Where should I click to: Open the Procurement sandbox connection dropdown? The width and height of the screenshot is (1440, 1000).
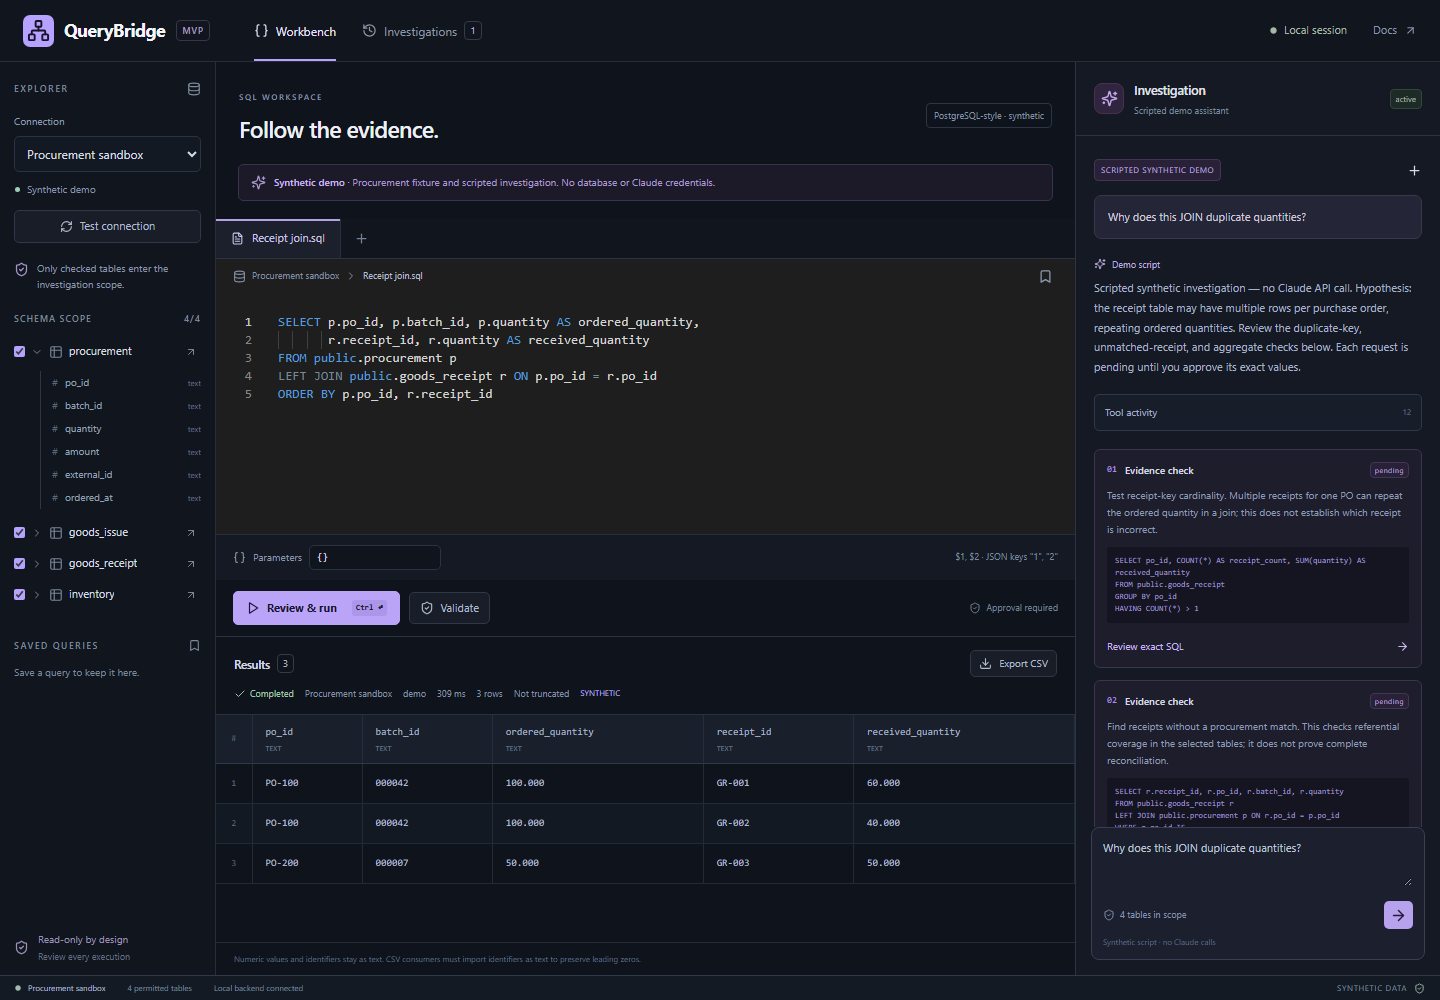tap(107, 155)
